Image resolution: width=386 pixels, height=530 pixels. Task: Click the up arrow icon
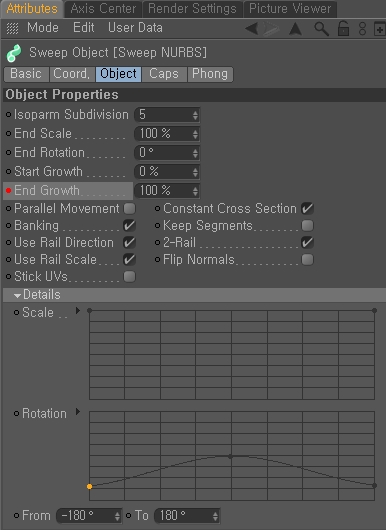(x=295, y=29)
